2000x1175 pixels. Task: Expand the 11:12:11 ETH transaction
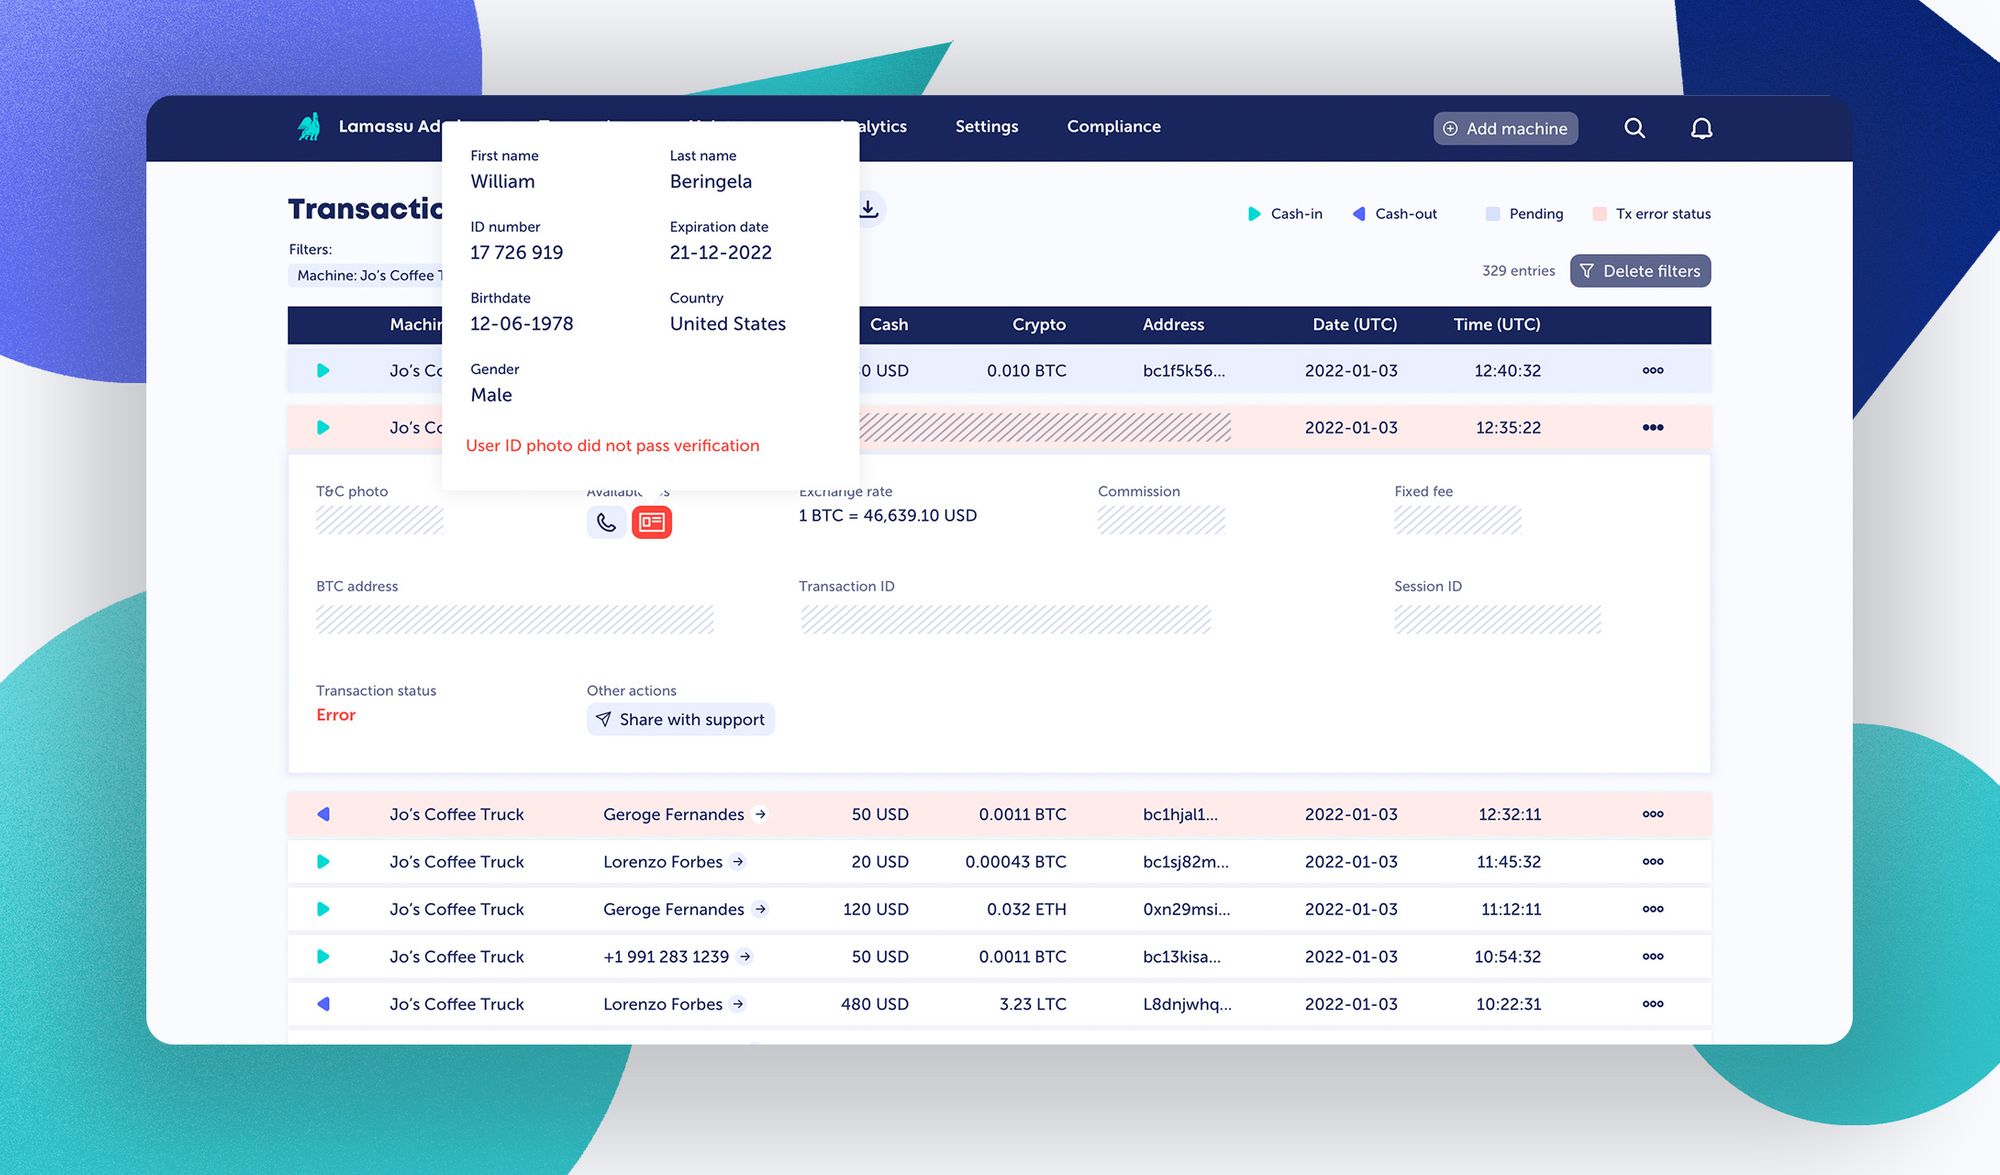(x=1652, y=909)
